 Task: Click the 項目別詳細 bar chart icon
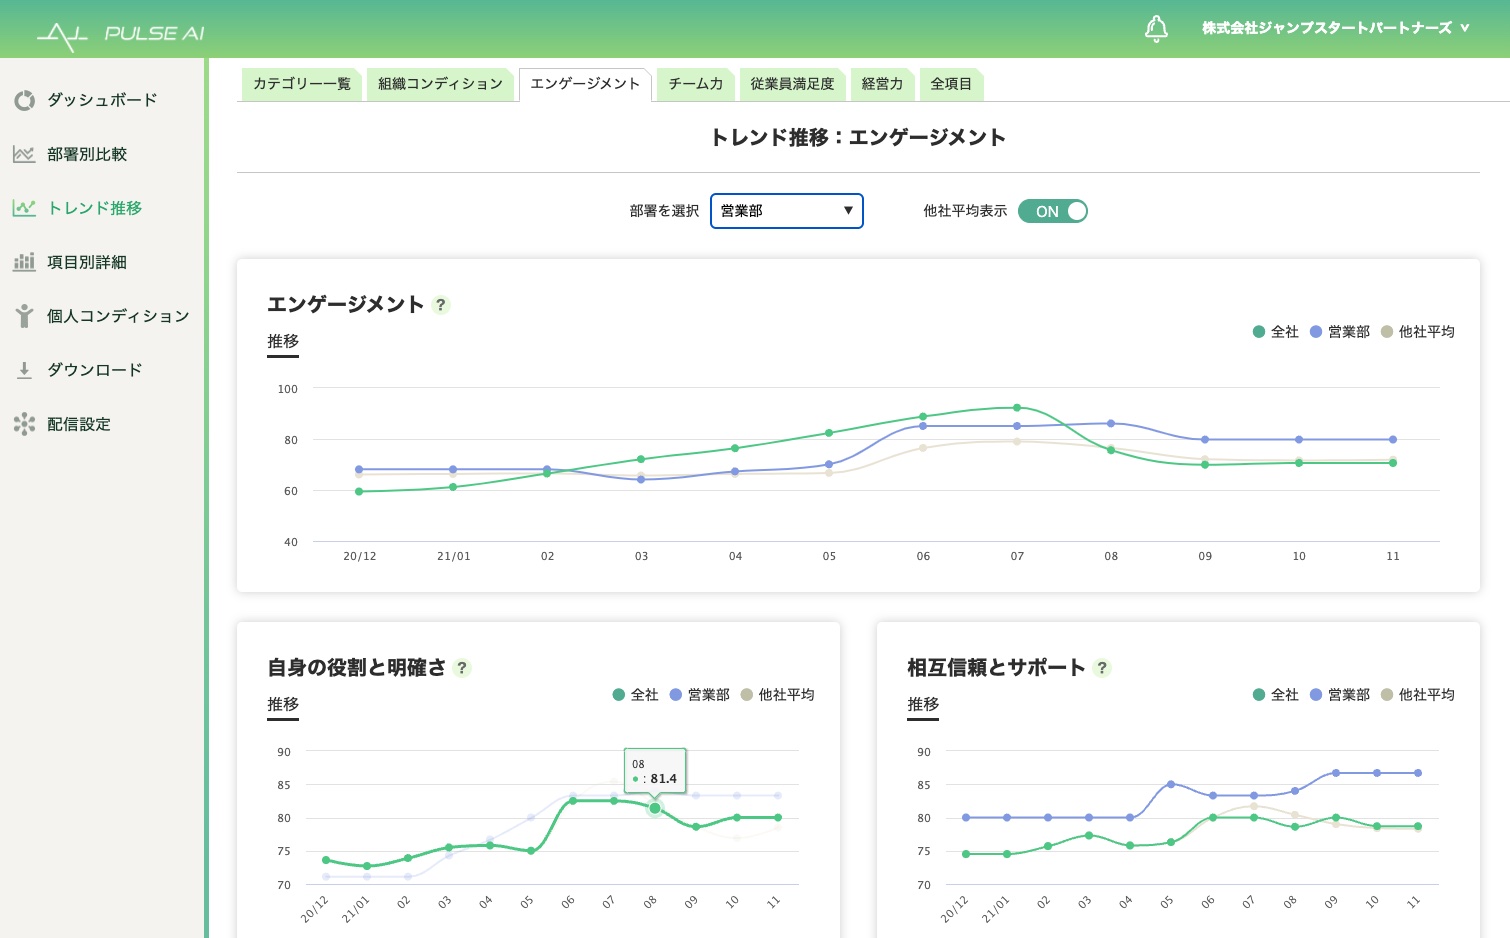(25, 262)
